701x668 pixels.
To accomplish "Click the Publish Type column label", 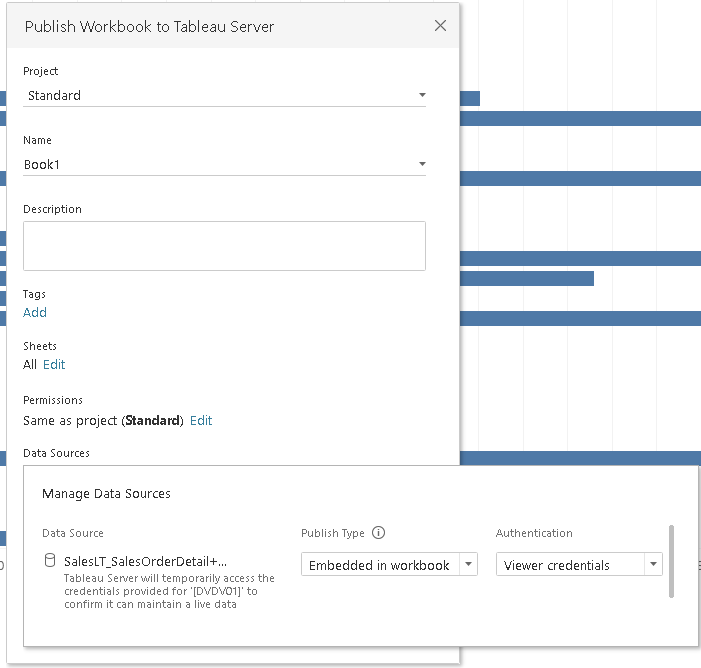I will [x=333, y=533].
